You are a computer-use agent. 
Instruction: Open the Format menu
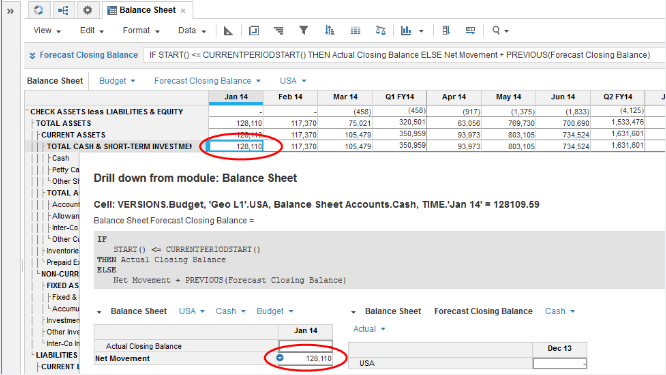[141, 31]
